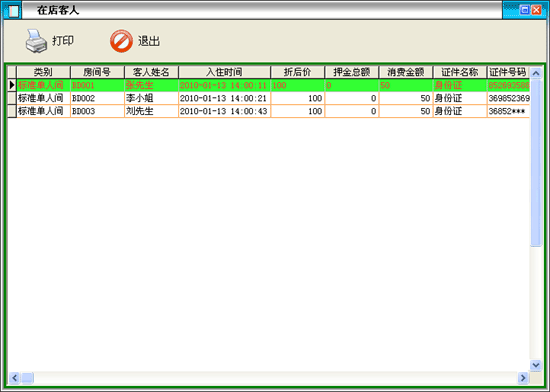The image size is (550, 392).
Task: Click the 房间号 column header
Action: click(98, 72)
